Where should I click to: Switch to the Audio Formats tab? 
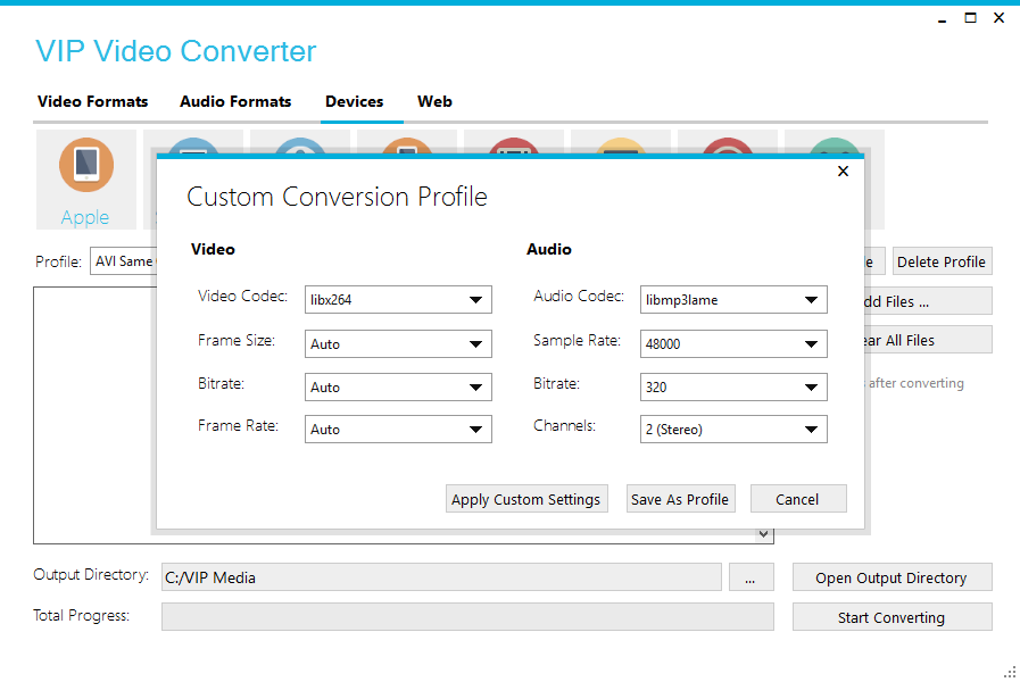(235, 102)
